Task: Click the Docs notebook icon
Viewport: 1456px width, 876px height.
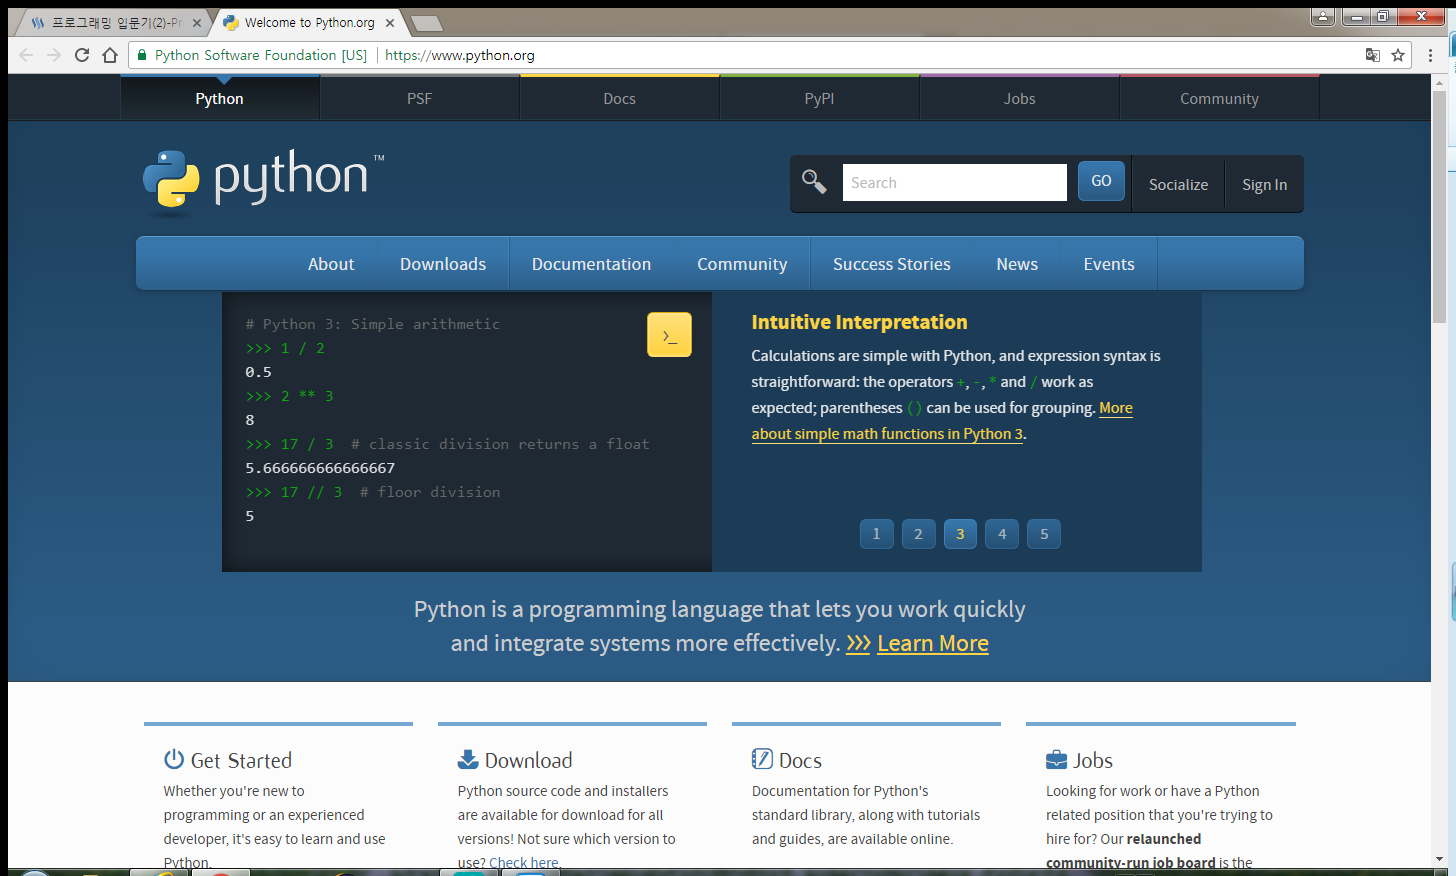Action: pyautogui.click(x=762, y=759)
